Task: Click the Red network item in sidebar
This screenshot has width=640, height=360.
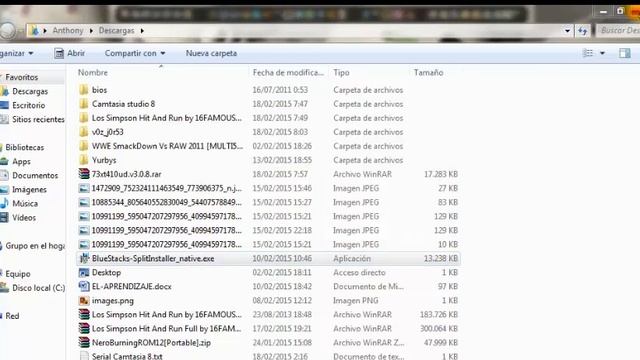Action: tap(12, 316)
